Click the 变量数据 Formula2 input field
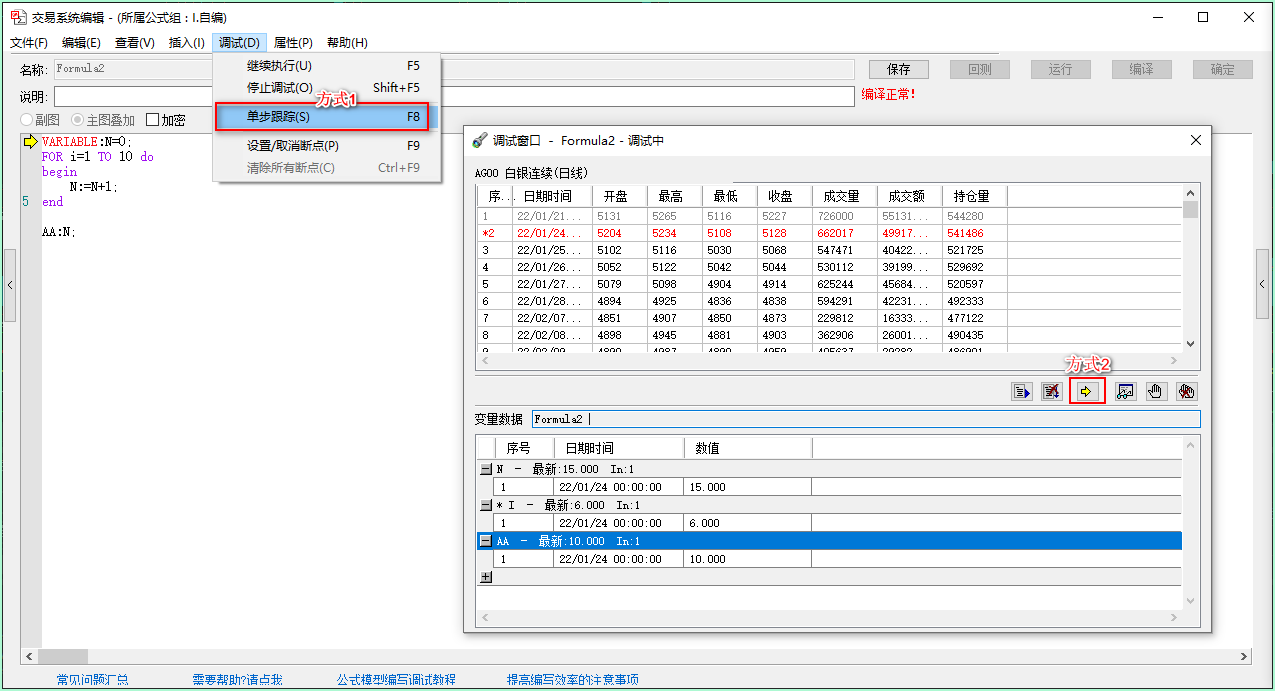The width and height of the screenshot is (1275, 691). click(x=865, y=419)
